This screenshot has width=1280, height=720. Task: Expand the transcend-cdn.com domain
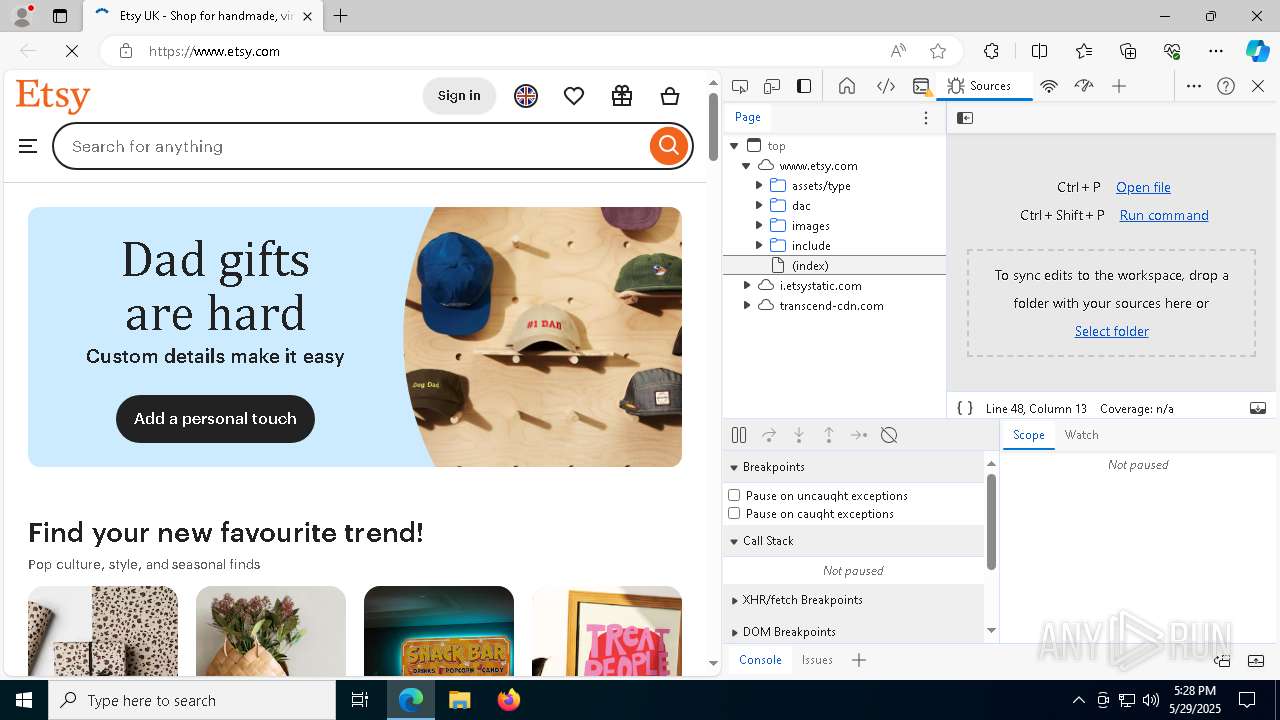tap(747, 306)
